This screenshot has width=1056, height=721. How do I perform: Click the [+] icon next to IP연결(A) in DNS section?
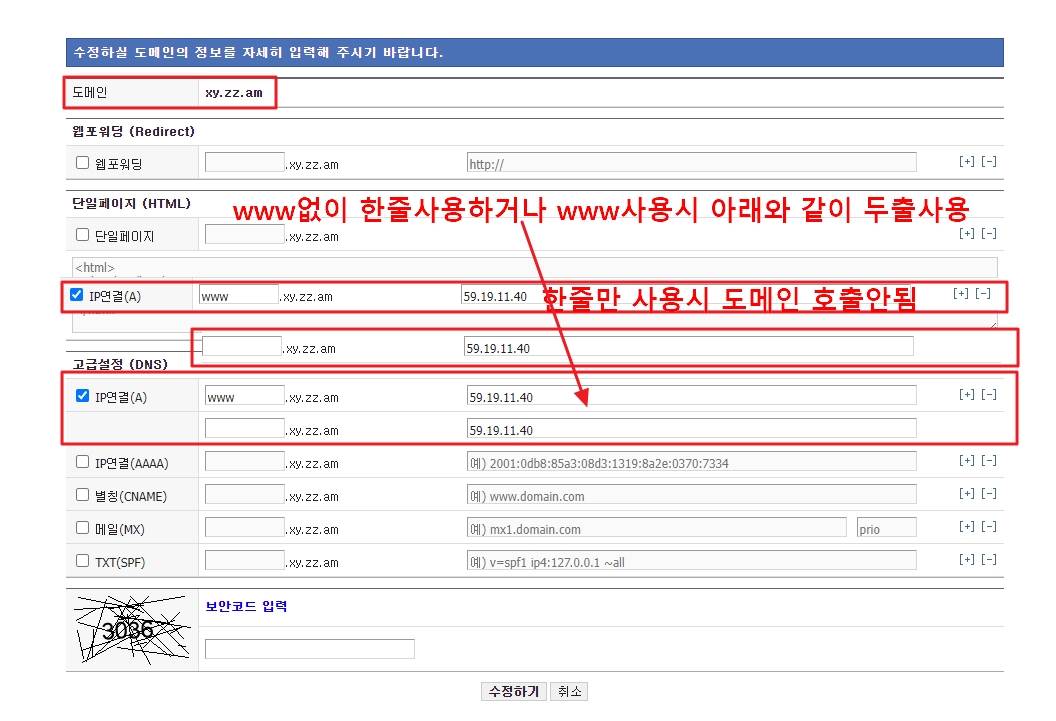point(965,394)
